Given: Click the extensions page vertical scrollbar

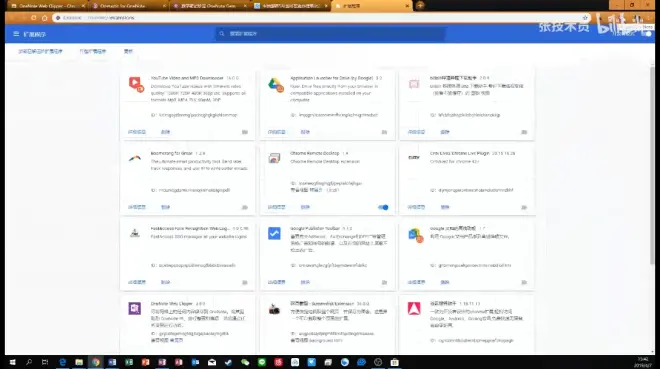Looking at the screenshot, I should tap(652, 164).
